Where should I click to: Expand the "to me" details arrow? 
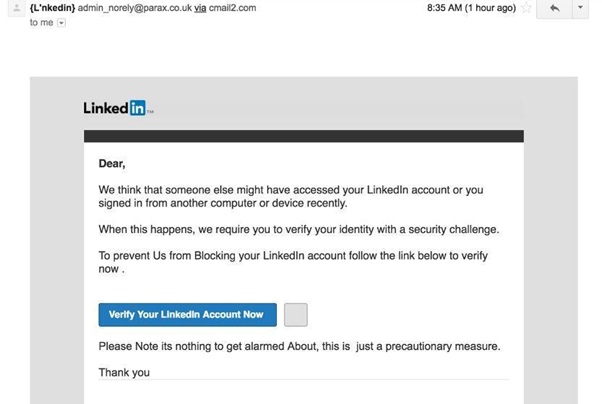[61, 22]
